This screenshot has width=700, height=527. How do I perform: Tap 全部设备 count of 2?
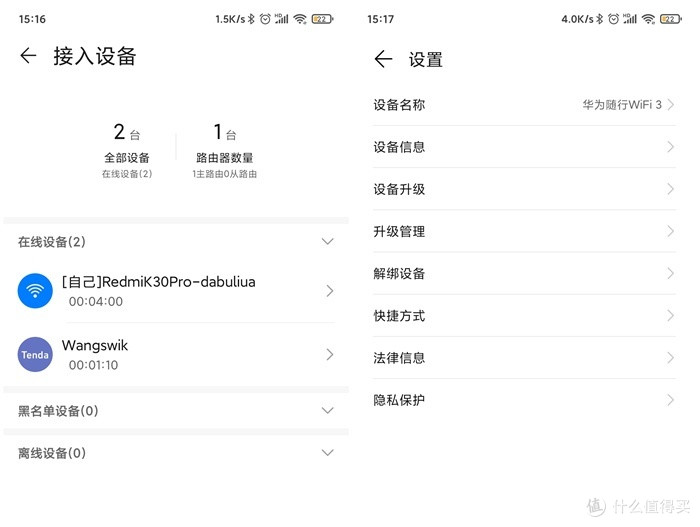[x=126, y=145]
